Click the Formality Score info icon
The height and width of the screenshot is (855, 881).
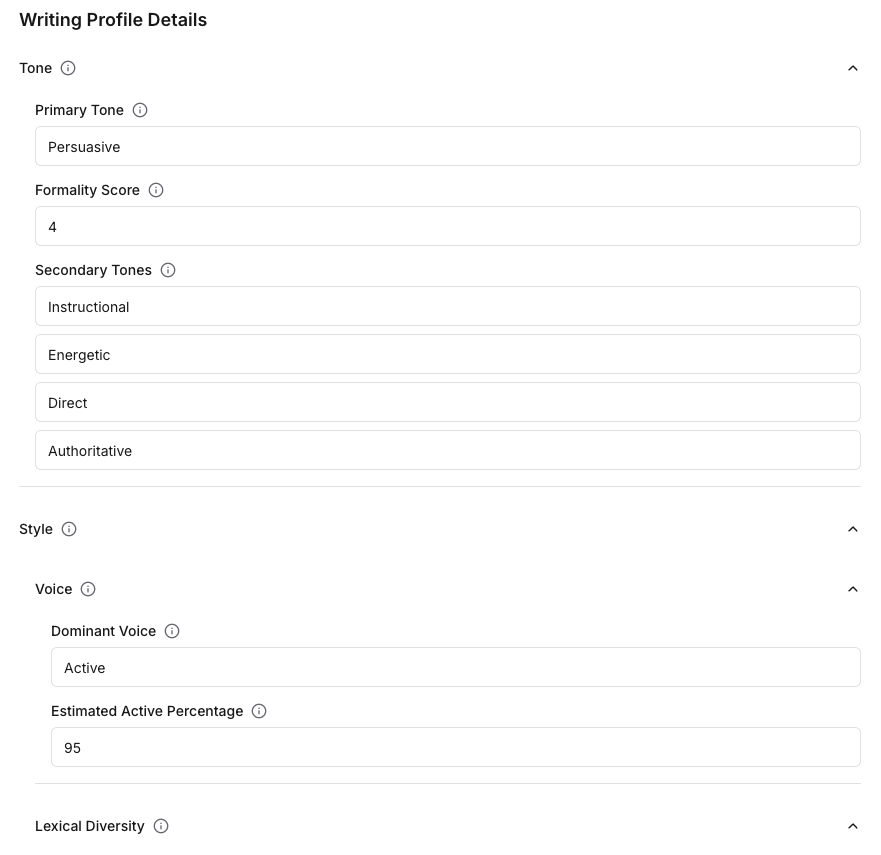[x=156, y=190]
